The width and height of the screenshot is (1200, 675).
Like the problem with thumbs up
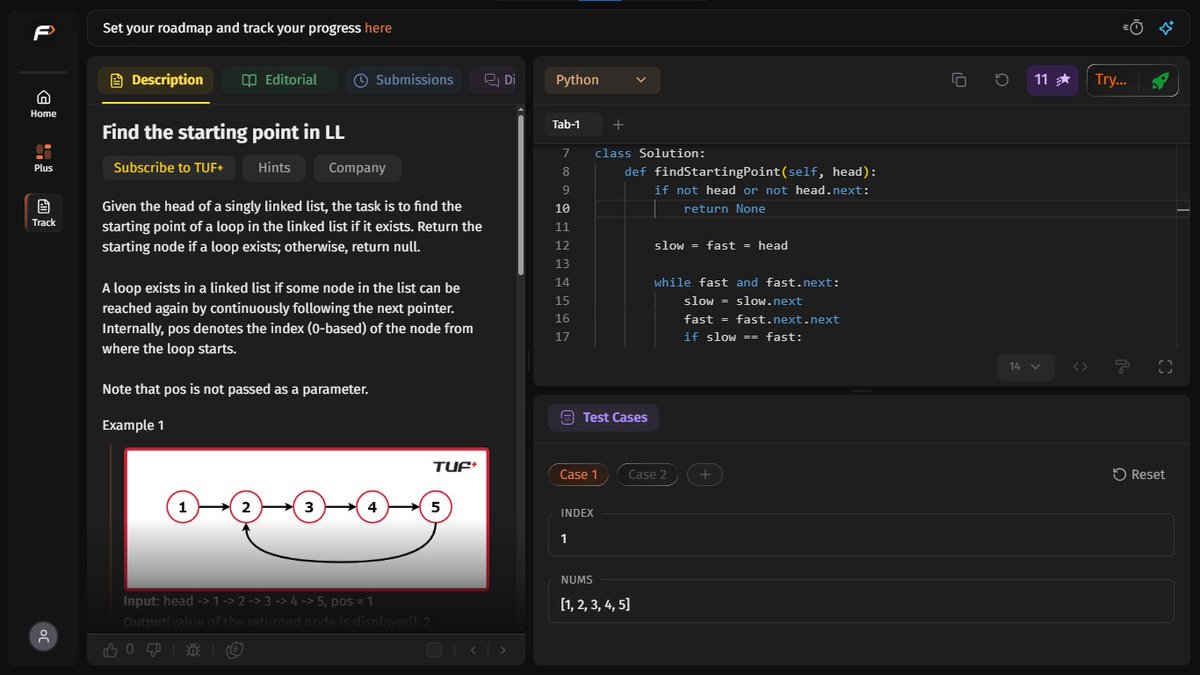point(111,650)
